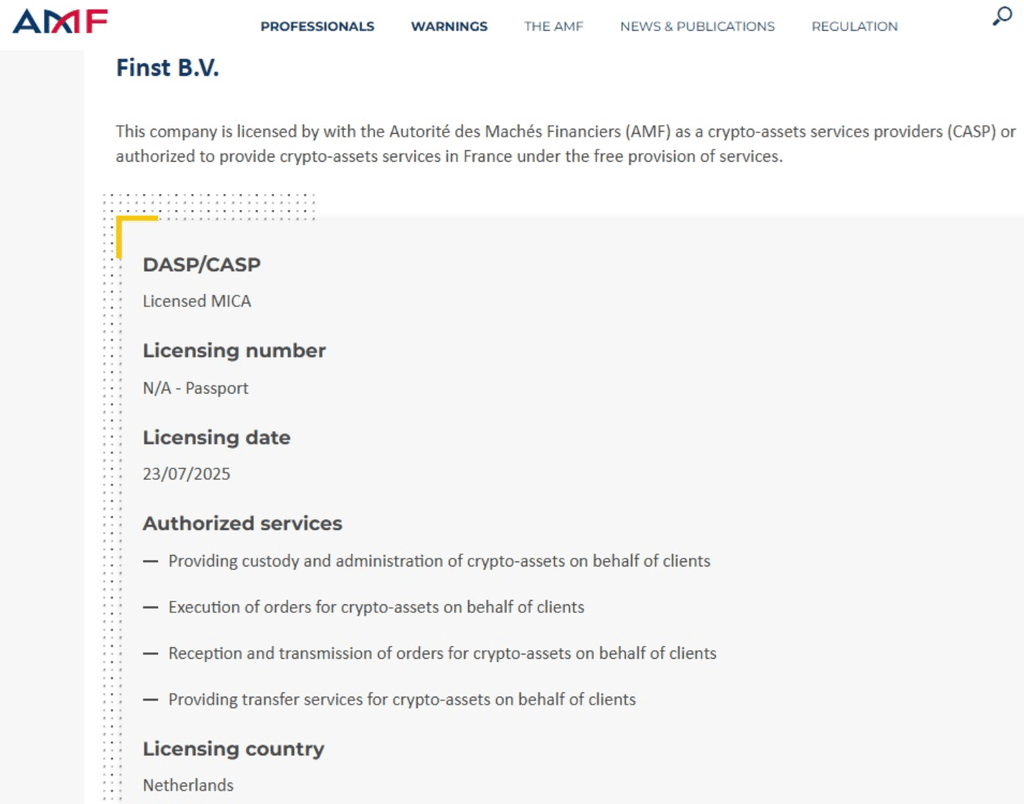This screenshot has height=804, width=1024.
Task: Click the Authorized services heading
Action: tap(242, 523)
